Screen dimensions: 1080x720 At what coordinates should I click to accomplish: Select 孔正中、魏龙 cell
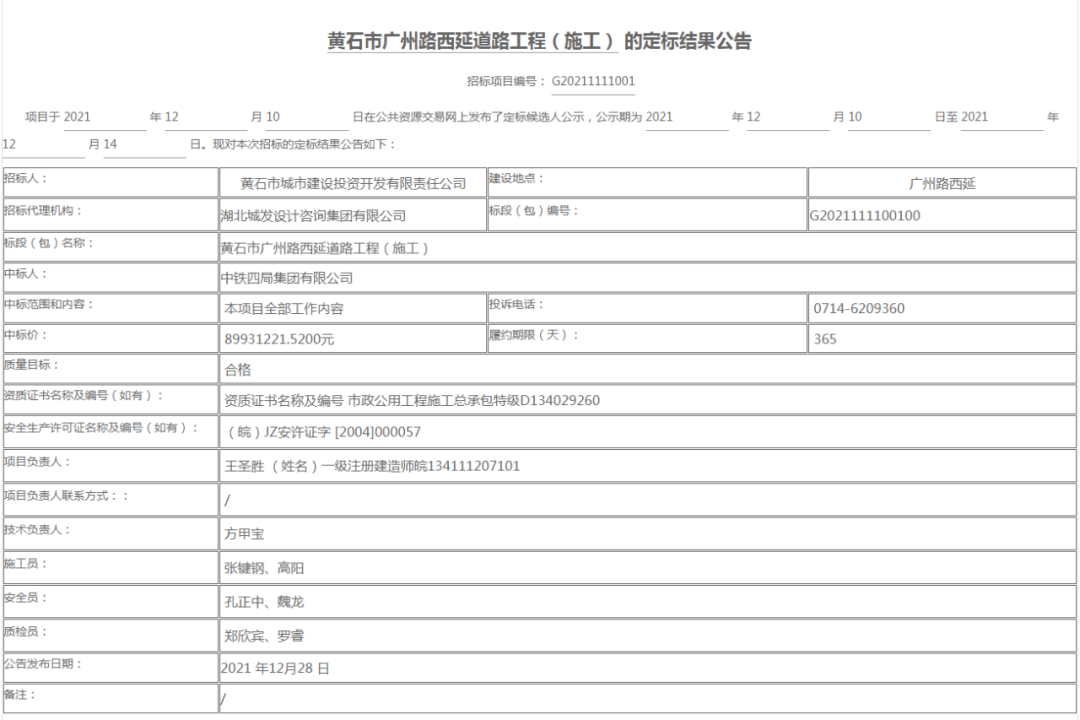[647, 601]
